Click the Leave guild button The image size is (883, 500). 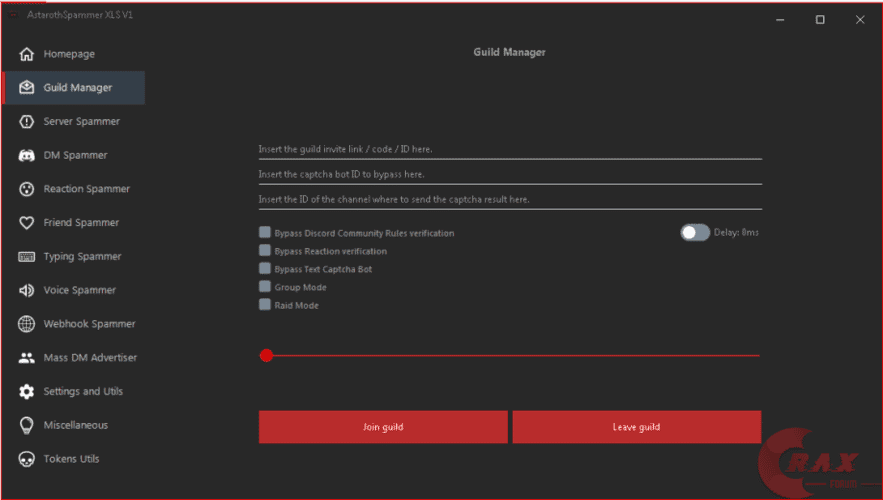point(636,427)
